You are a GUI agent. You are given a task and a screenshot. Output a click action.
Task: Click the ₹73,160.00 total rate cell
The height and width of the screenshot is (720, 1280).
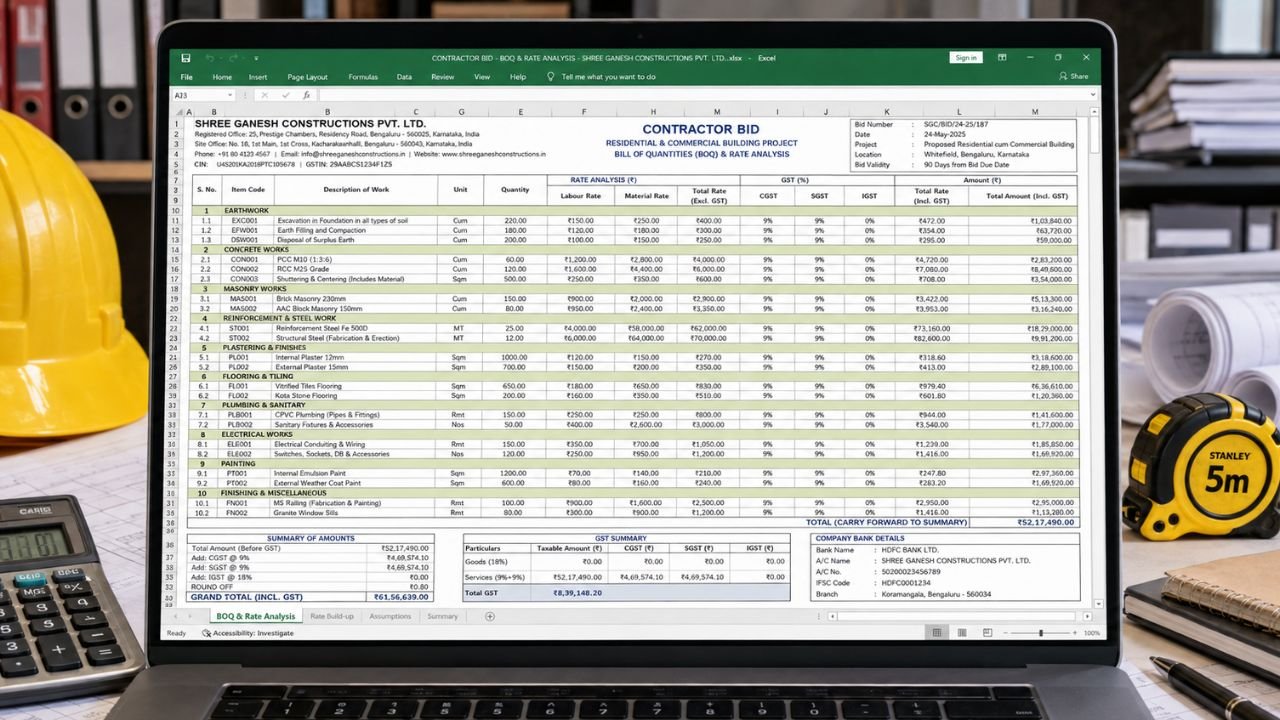932,328
